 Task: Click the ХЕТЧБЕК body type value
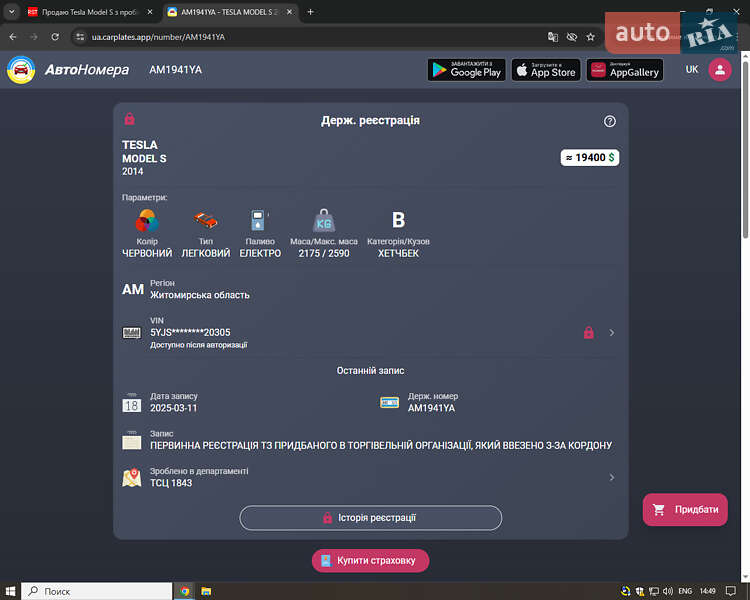click(x=398, y=254)
